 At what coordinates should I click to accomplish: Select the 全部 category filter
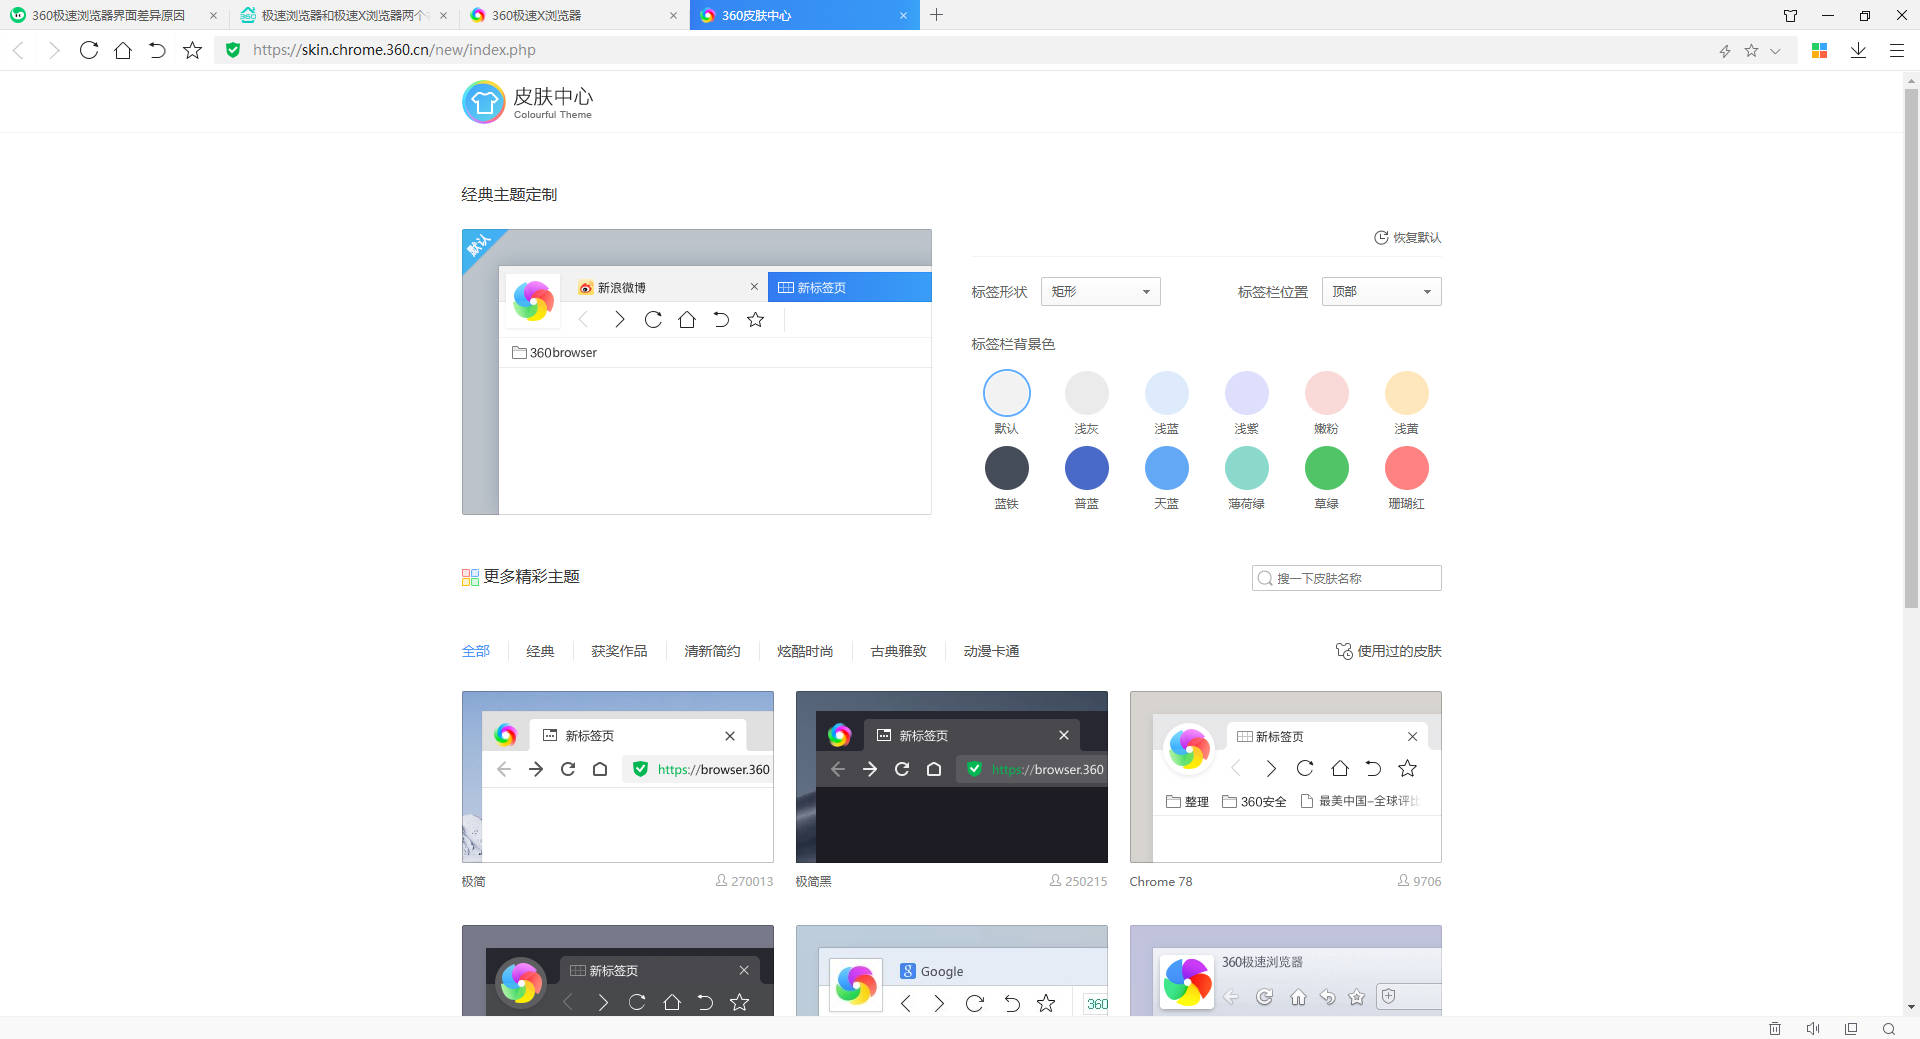pos(476,651)
